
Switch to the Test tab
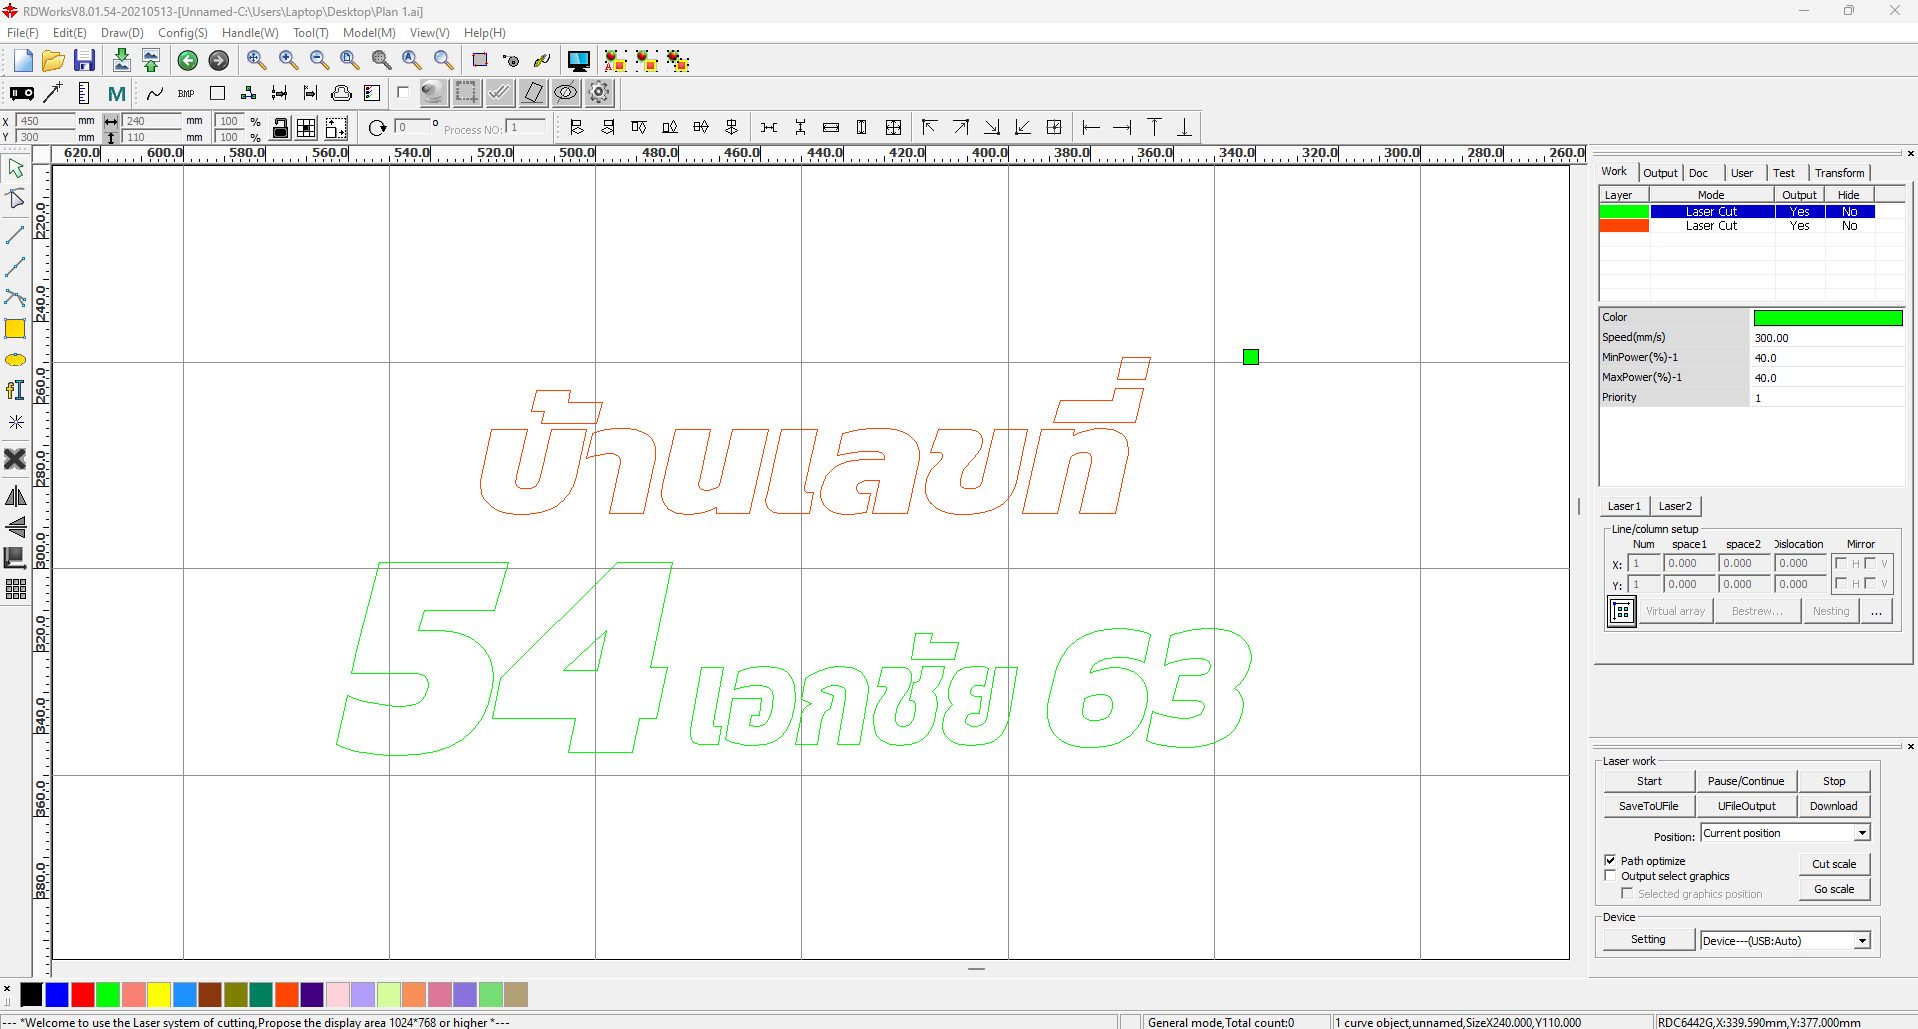(x=1784, y=173)
